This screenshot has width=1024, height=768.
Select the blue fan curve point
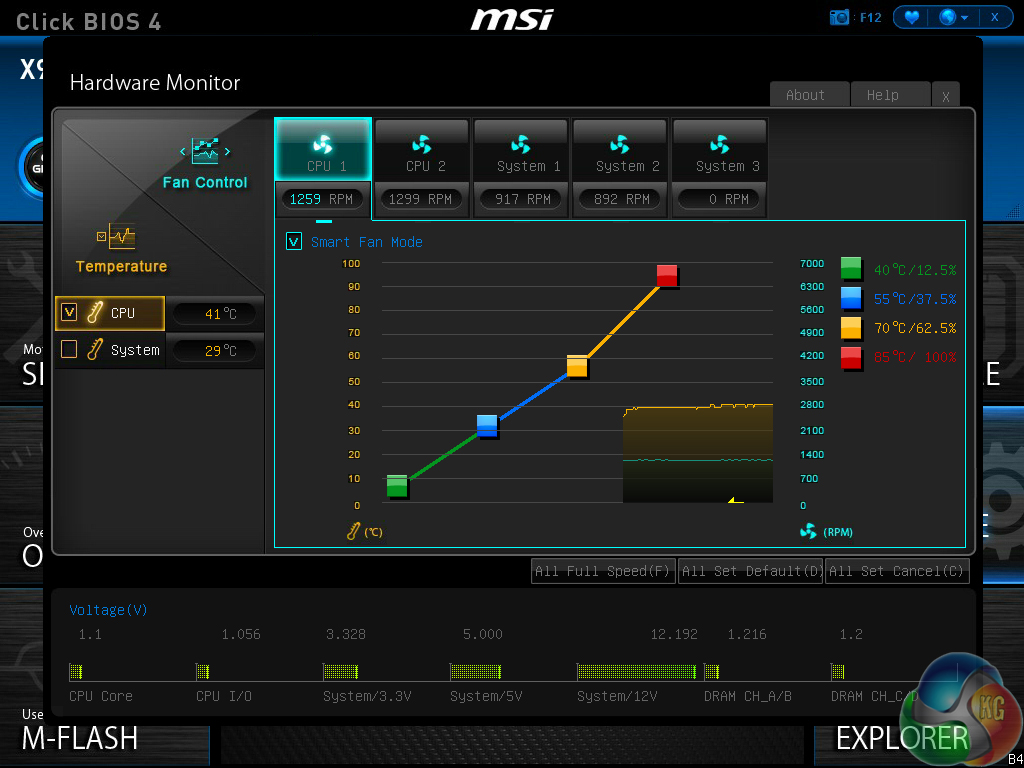487,425
